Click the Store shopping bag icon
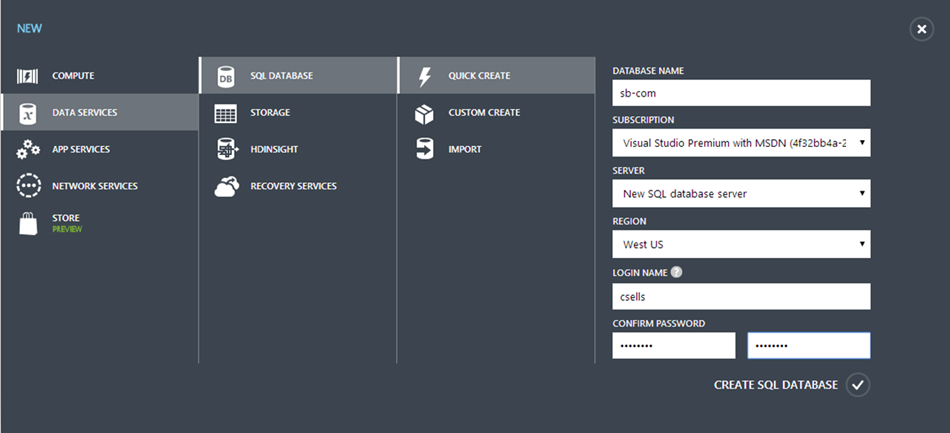The height and width of the screenshot is (433, 950). tap(28, 223)
